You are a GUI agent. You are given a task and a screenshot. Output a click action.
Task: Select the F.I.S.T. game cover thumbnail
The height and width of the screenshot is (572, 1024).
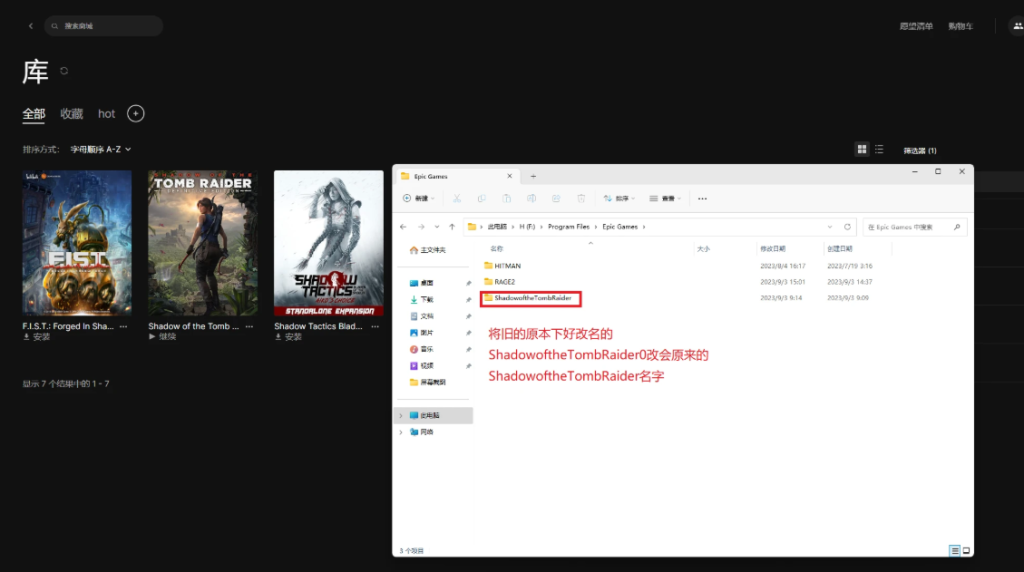77,243
